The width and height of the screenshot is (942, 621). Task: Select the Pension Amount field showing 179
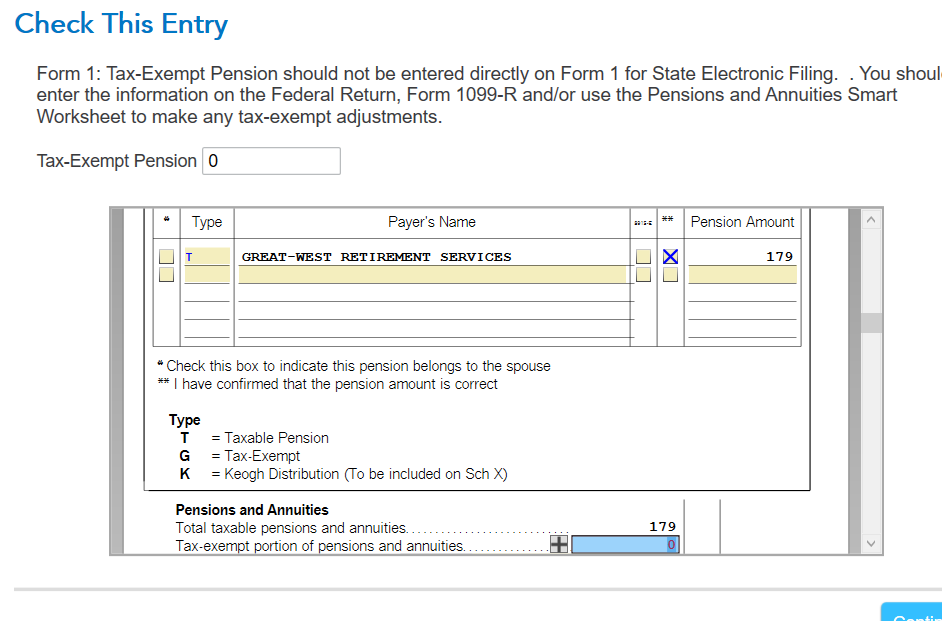(x=742, y=257)
